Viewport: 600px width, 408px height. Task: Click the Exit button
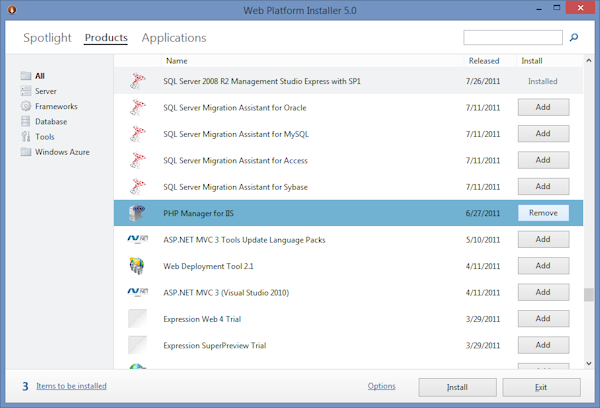click(x=541, y=387)
